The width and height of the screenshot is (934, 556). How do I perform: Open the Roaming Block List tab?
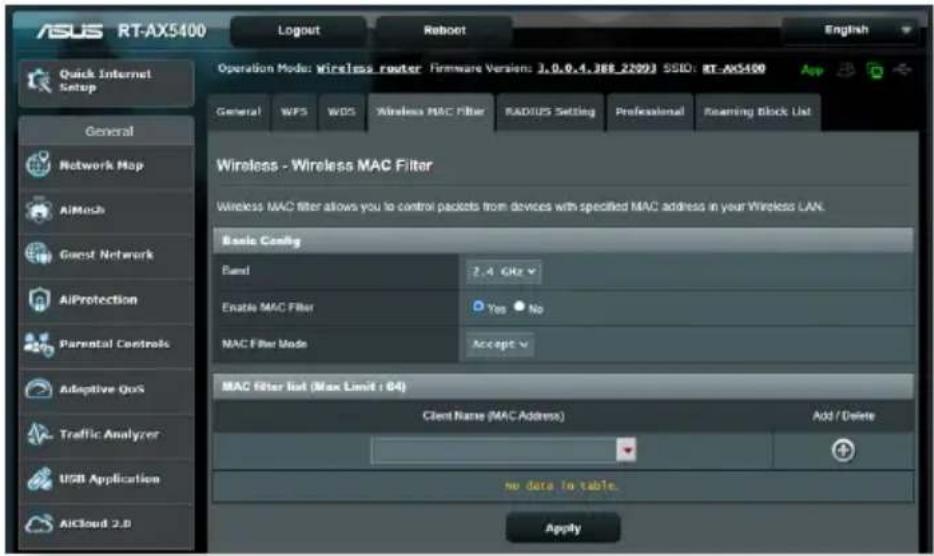point(758,112)
